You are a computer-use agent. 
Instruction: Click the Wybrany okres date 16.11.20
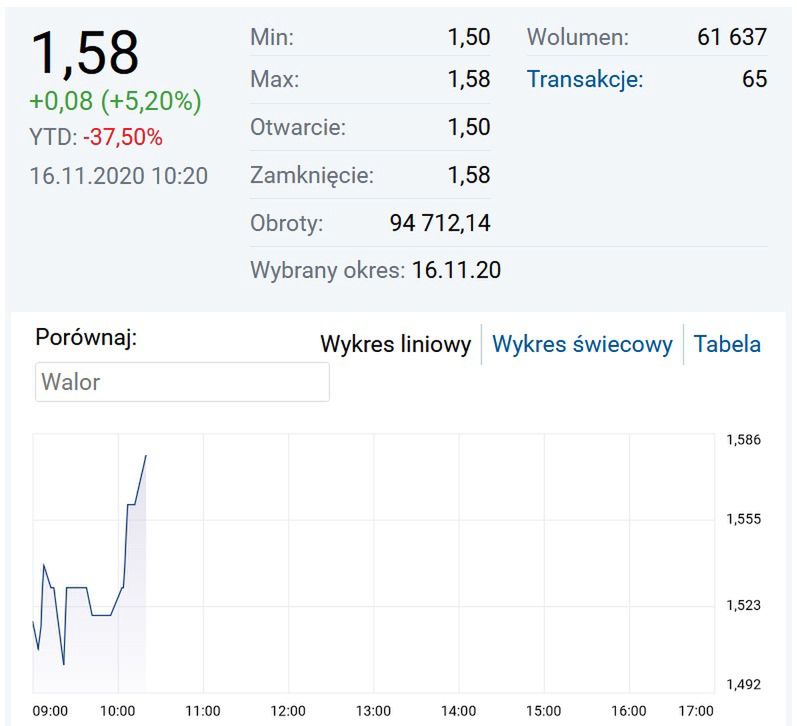[x=456, y=270]
